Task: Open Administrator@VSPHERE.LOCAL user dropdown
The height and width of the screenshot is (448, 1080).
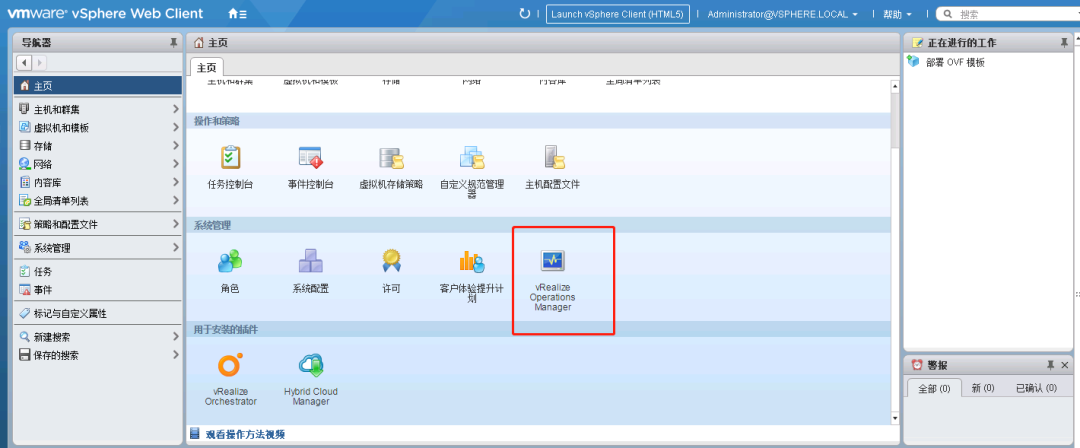Action: coord(782,14)
